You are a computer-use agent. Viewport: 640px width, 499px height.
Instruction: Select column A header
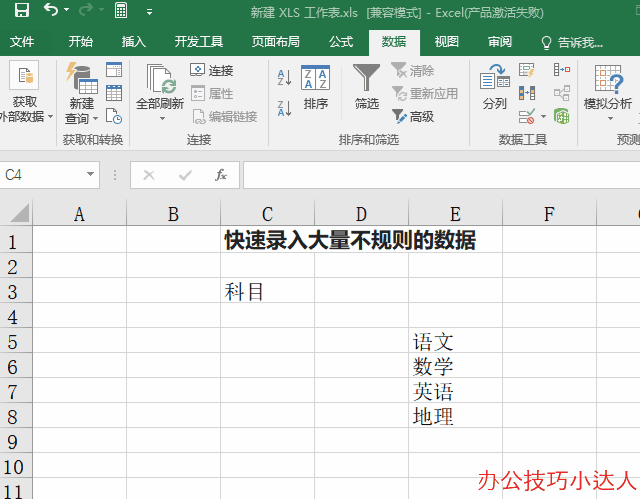pos(80,213)
